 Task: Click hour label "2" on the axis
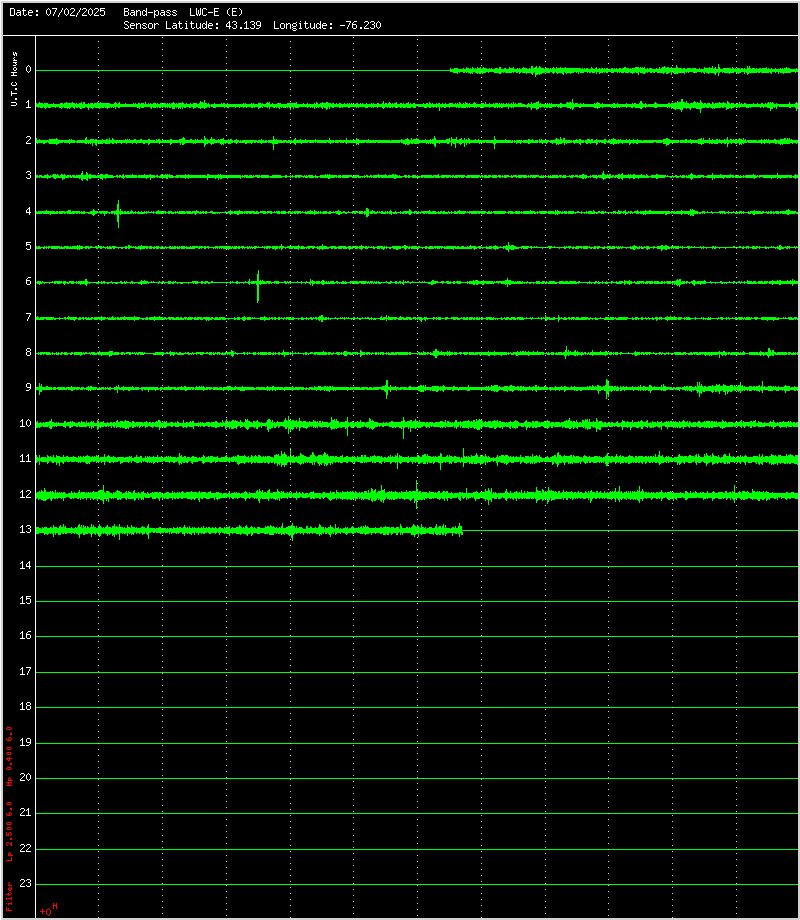pyautogui.click(x=28, y=140)
